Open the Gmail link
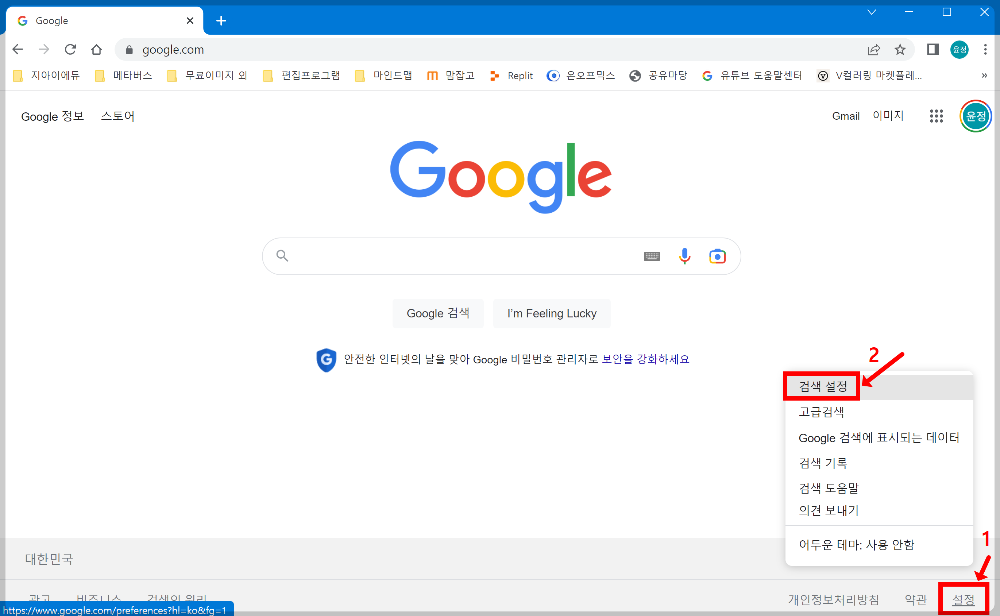This screenshot has height=616, width=1000. (x=846, y=116)
